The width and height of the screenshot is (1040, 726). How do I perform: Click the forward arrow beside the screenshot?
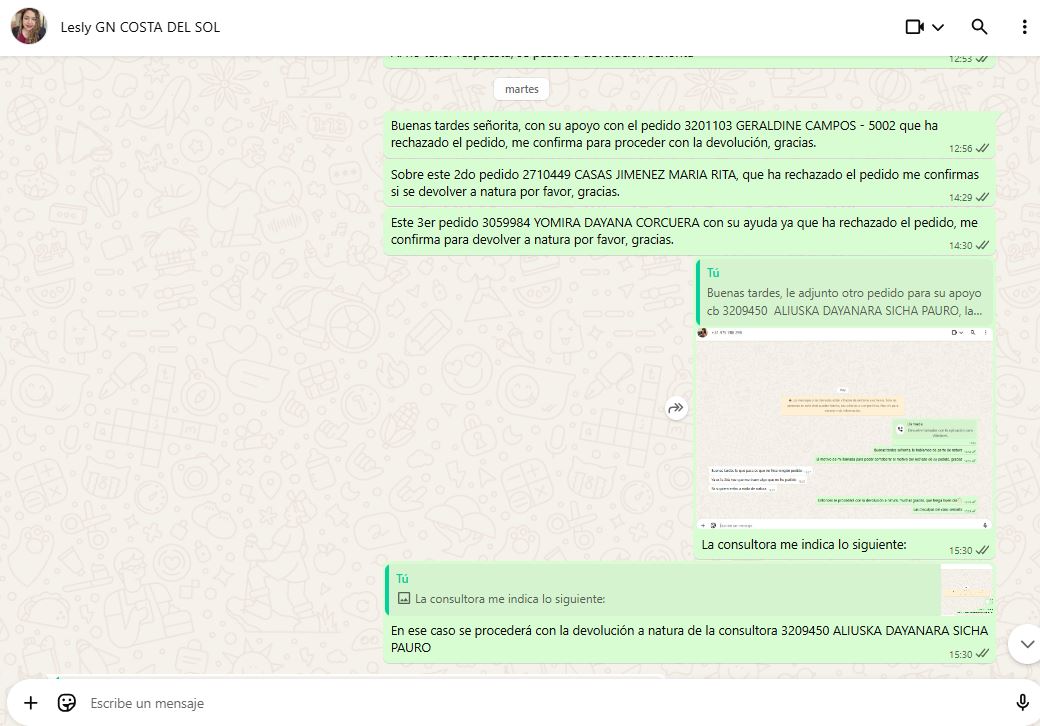tap(677, 407)
